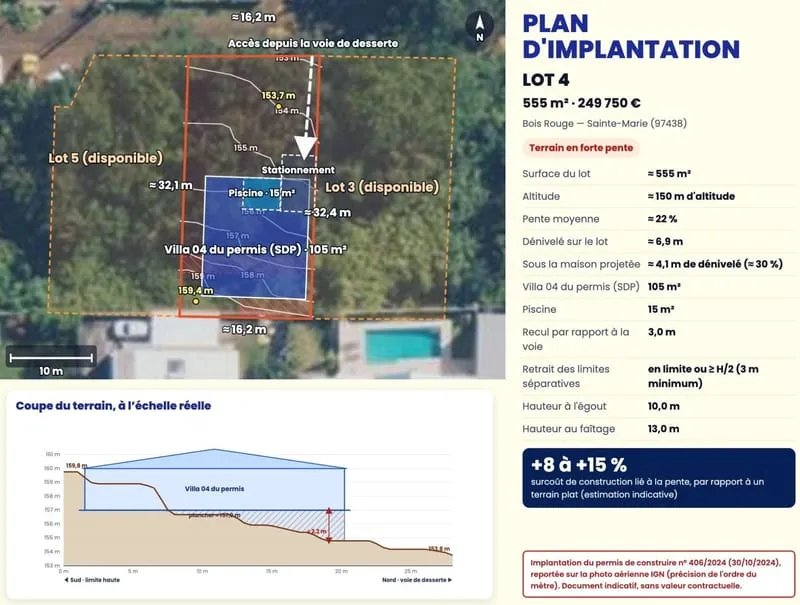This screenshot has height=605, width=800.
Task: Click the north compass icon on the map
Action: pyautogui.click(x=480, y=26)
